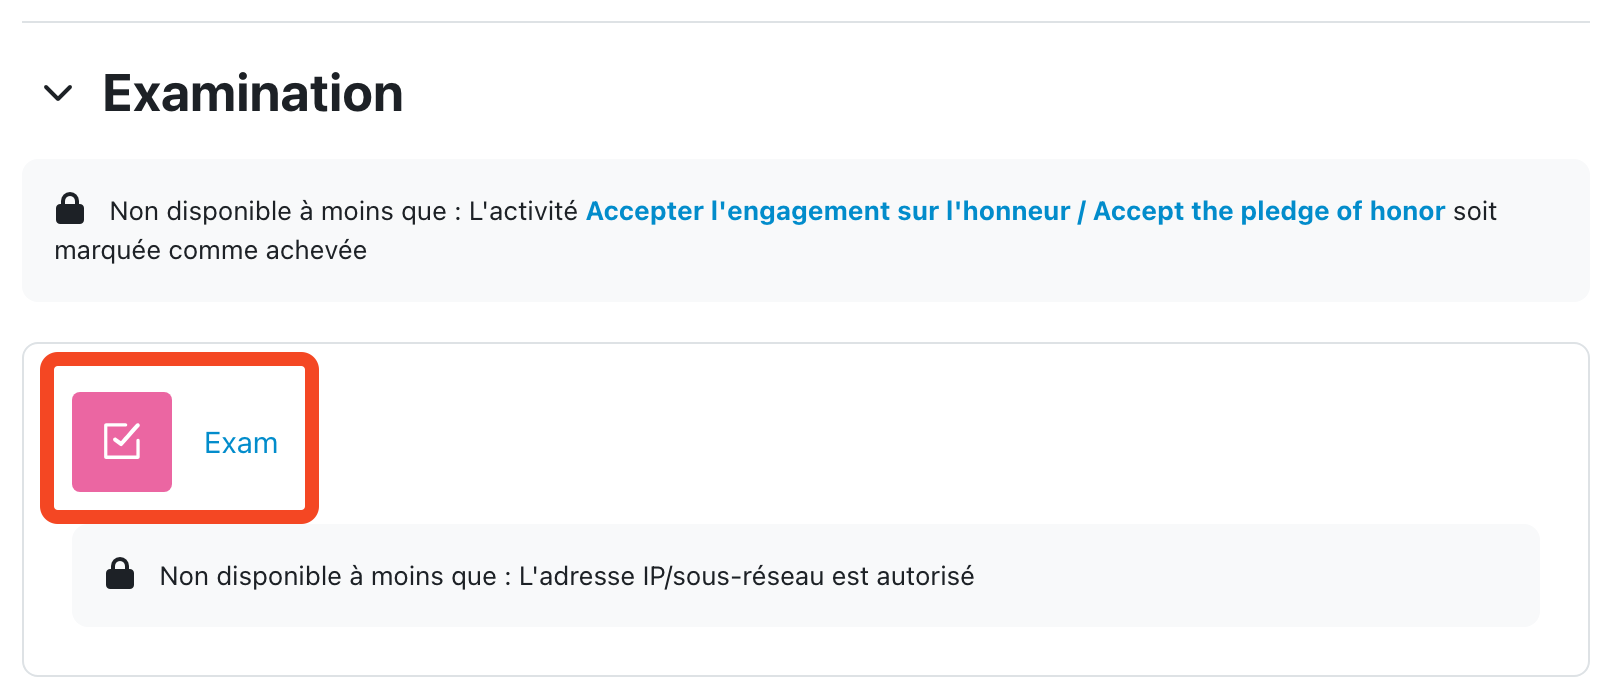The image size is (1608, 688).
Task: Click empty space right of the Exam link
Action: click(900, 443)
